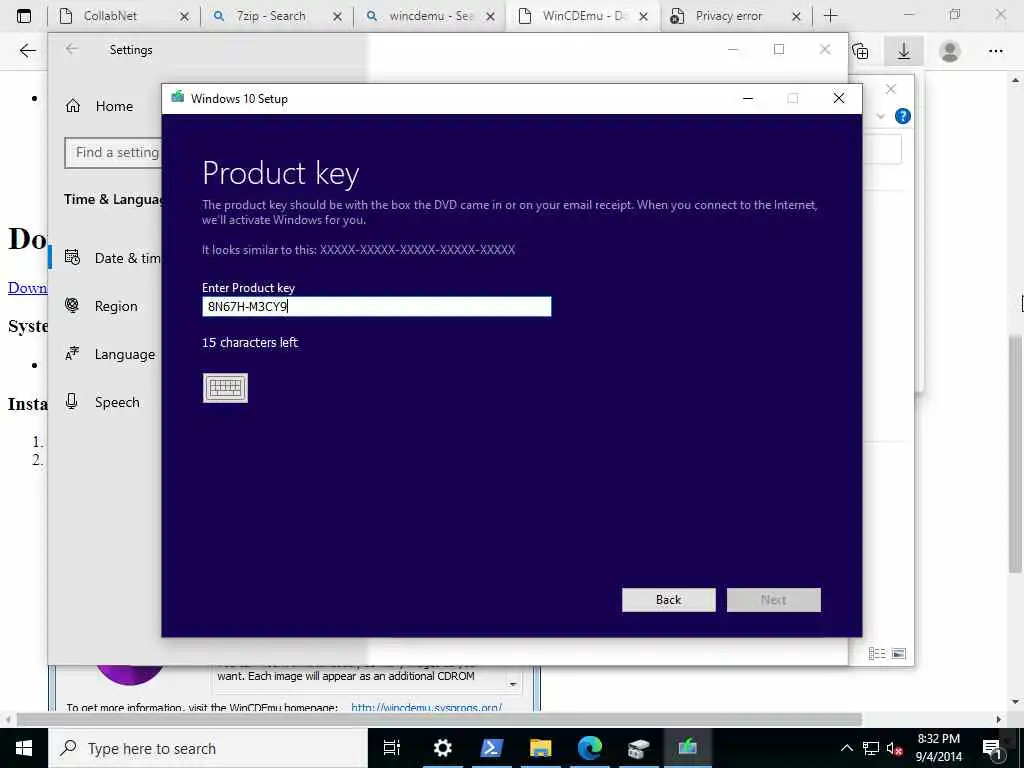The image size is (1024, 768).
Task: Open the tab actions menu icon
Action: (24, 16)
